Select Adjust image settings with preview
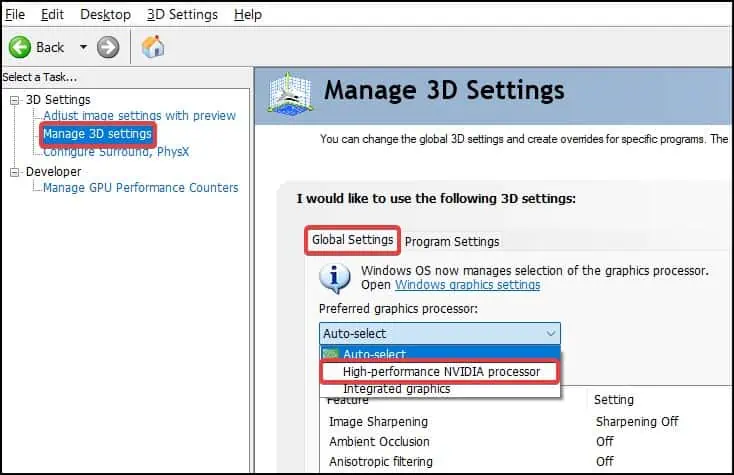The width and height of the screenshot is (734, 475). [140, 116]
